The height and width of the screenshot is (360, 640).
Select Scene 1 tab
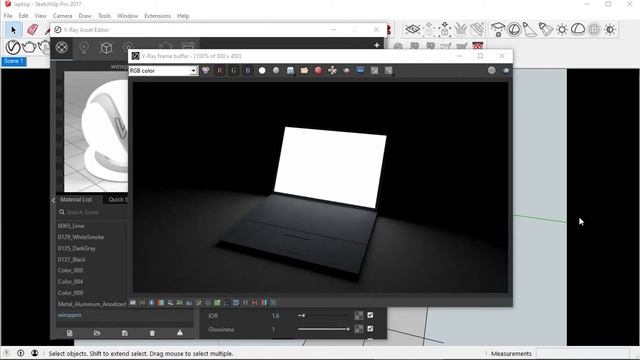14,61
